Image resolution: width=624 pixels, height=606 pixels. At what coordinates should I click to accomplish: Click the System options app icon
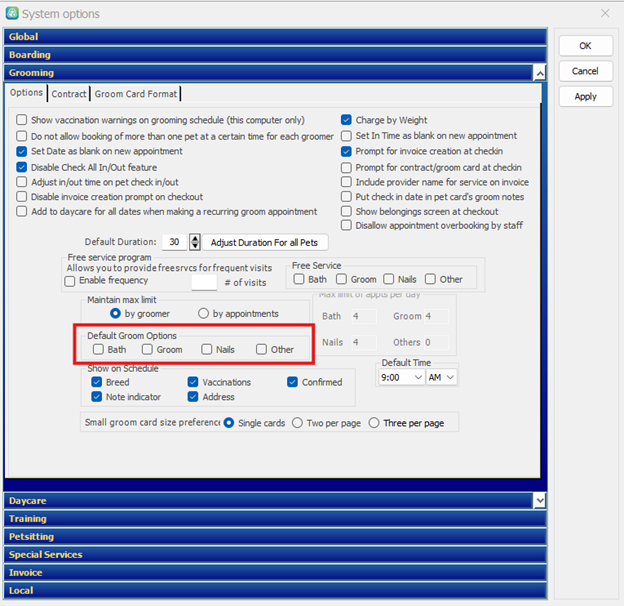tap(12, 13)
